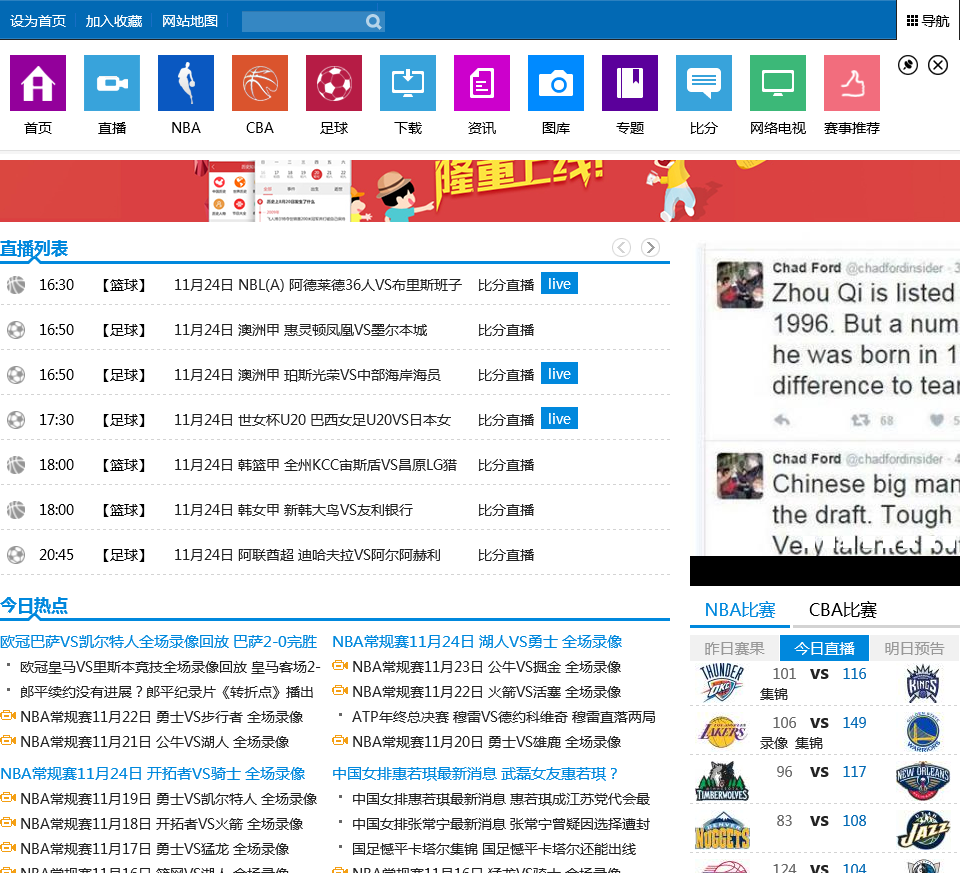
Task: Click the Timberwolves team logo
Action: click(x=722, y=782)
